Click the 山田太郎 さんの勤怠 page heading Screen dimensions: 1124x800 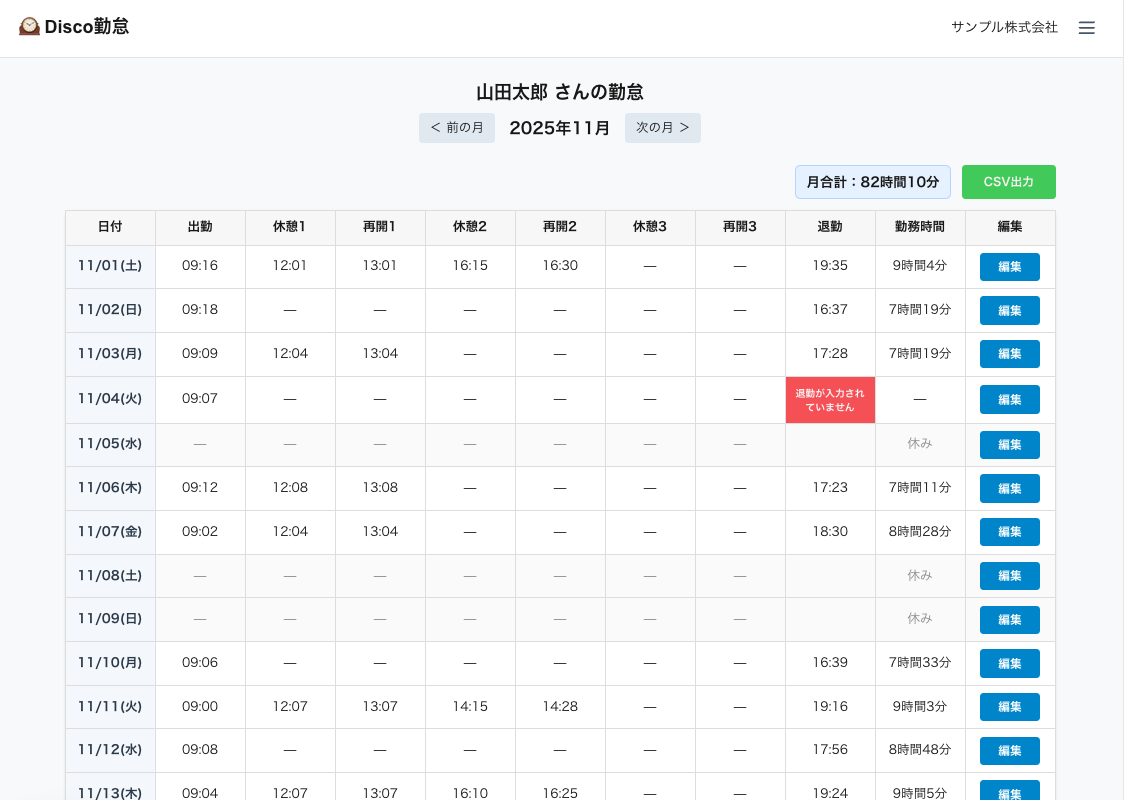coord(560,92)
